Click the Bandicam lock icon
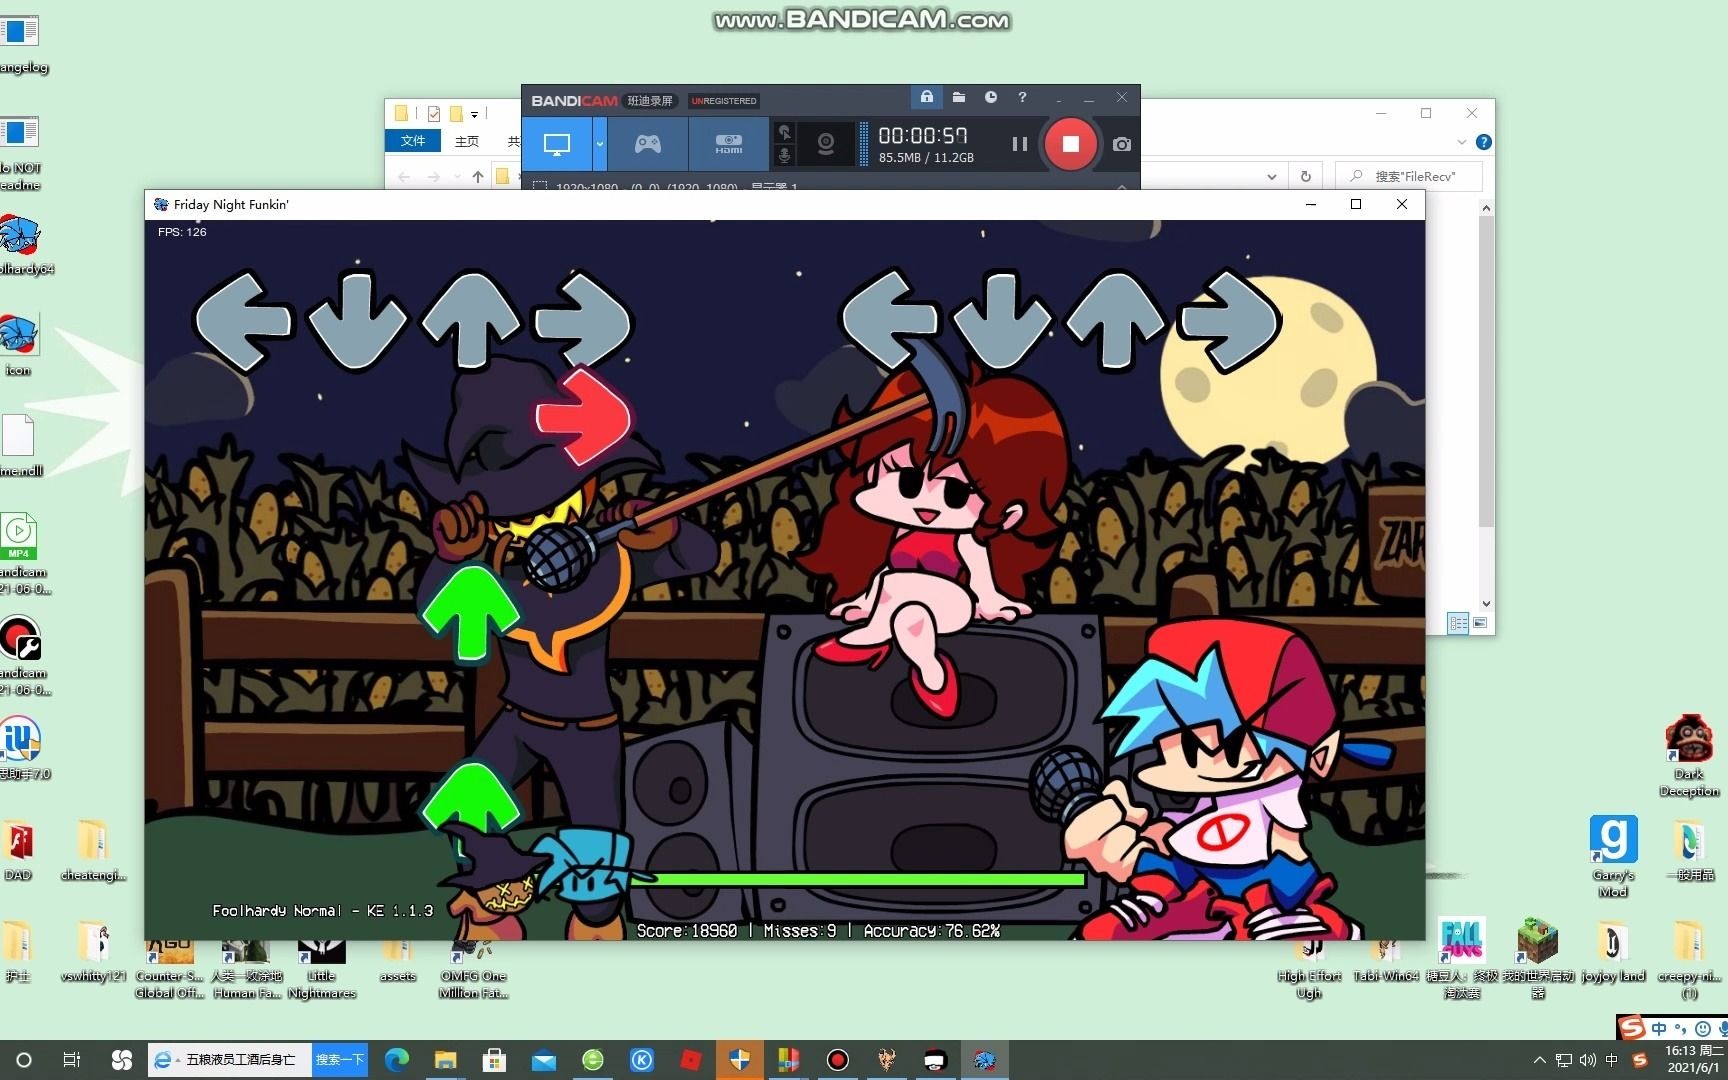 click(927, 97)
